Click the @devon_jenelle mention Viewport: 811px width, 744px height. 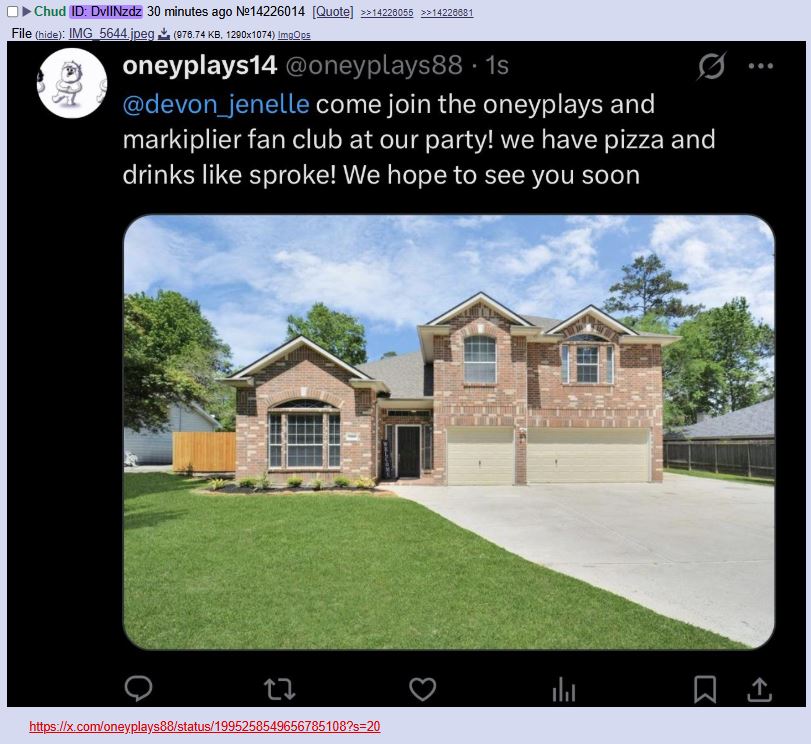216,104
